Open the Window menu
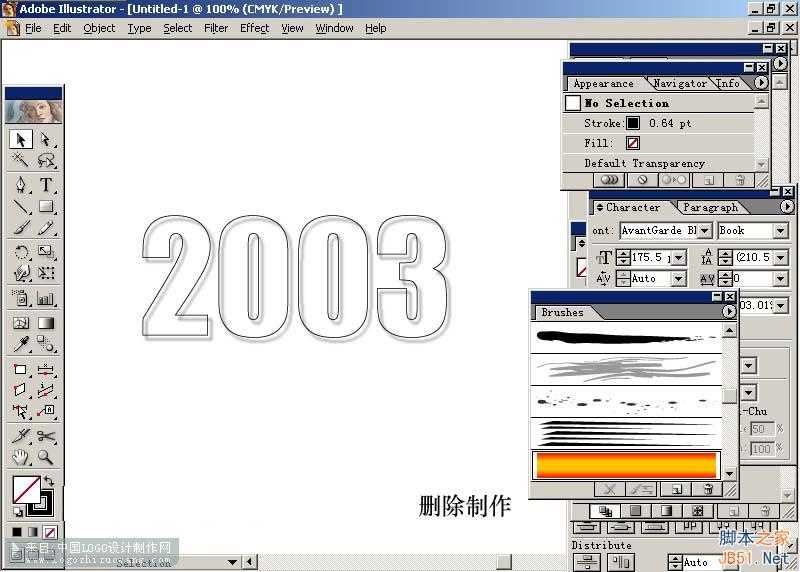Viewport: 800px width, 572px height. coord(334,28)
